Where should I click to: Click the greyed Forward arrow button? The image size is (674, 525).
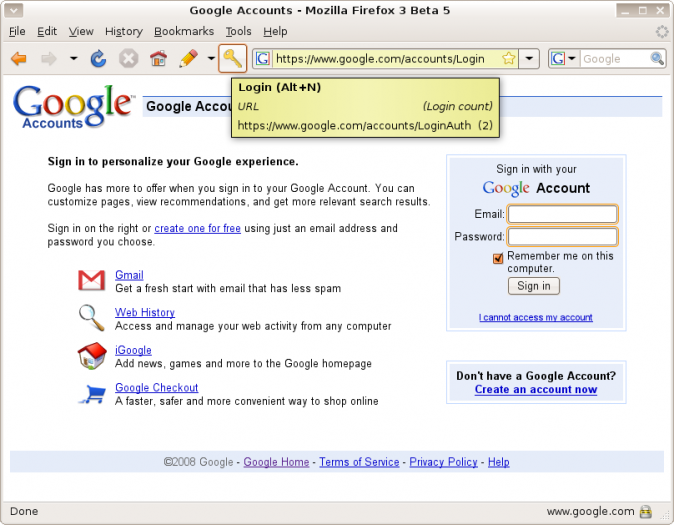(49, 58)
